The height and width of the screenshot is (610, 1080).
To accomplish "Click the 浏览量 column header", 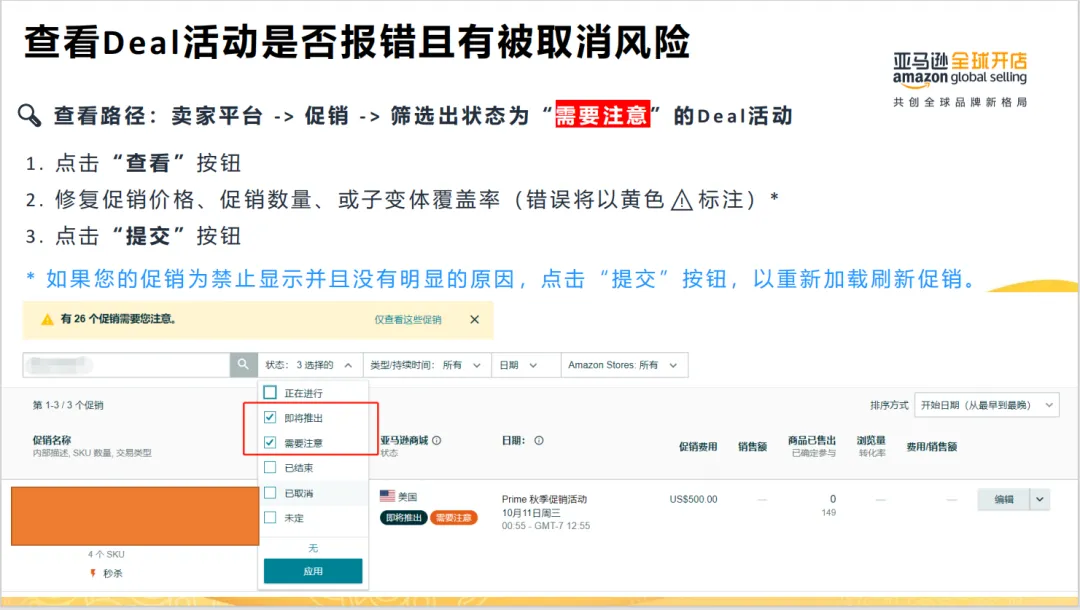I will pyautogui.click(x=871, y=440).
